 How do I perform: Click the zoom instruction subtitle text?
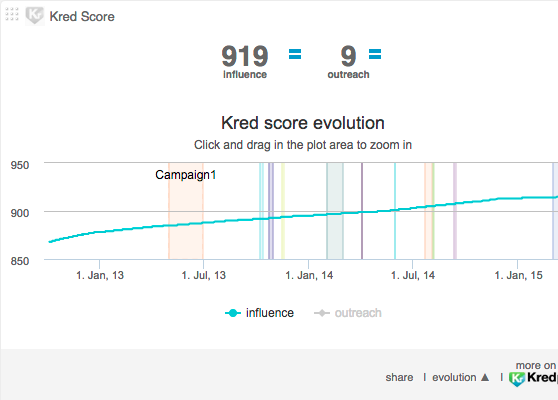pos(303,145)
